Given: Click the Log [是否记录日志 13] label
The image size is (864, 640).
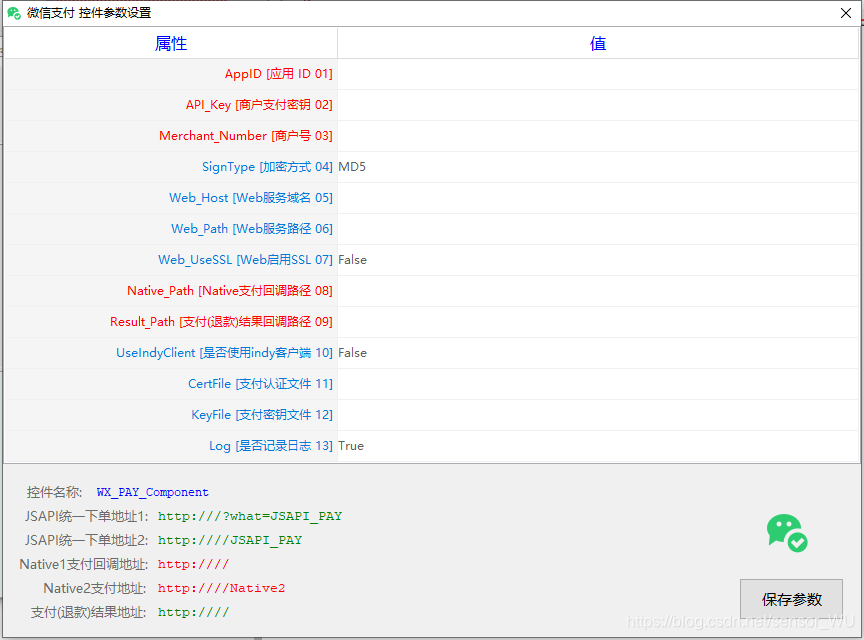Looking at the screenshot, I should tap(271, 446).
